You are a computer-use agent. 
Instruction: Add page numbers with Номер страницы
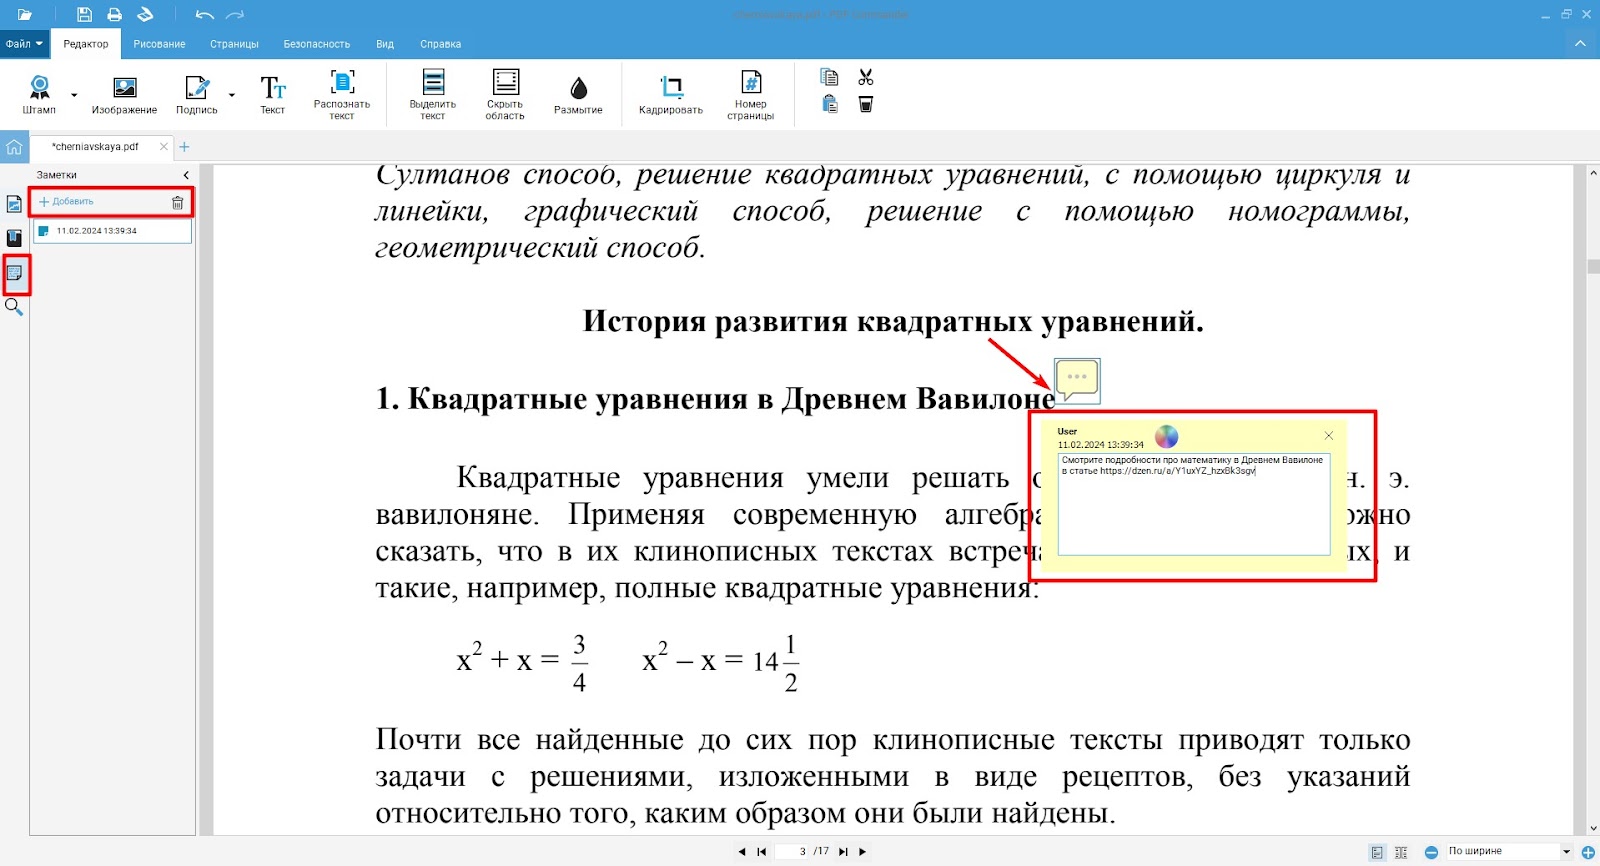click(x=751, y=95)
